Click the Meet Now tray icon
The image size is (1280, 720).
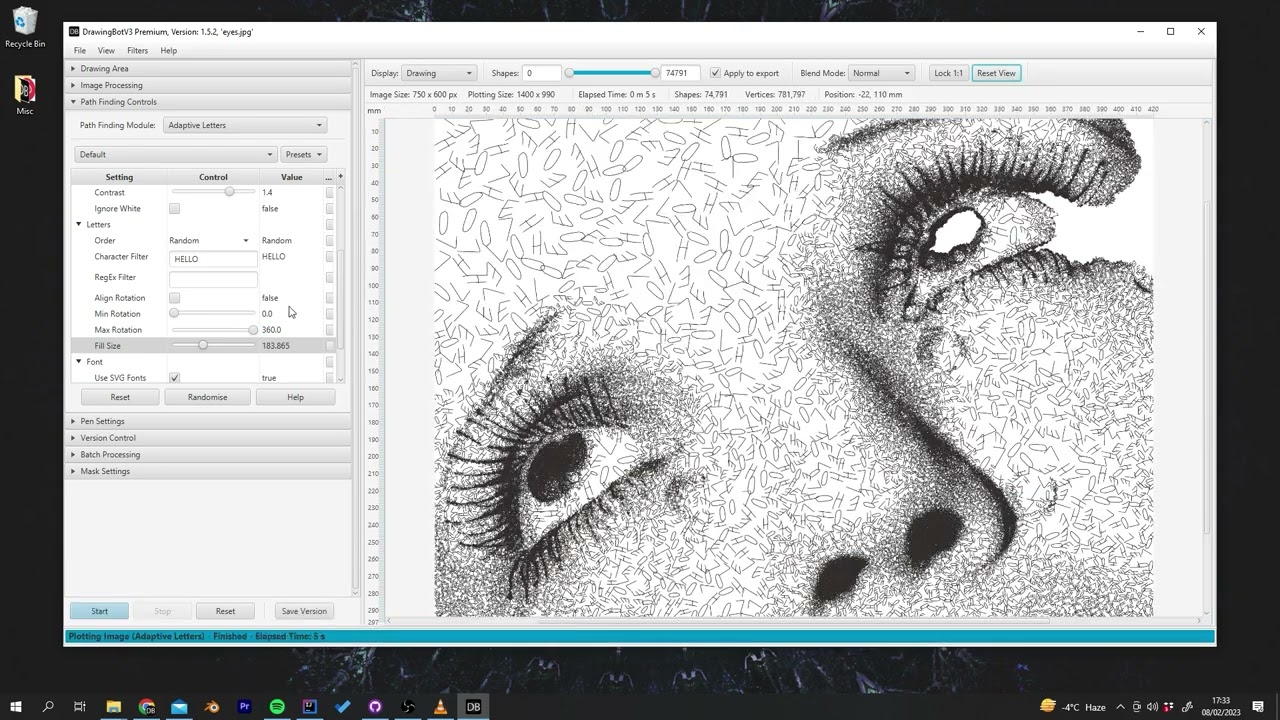[1137, 707]
